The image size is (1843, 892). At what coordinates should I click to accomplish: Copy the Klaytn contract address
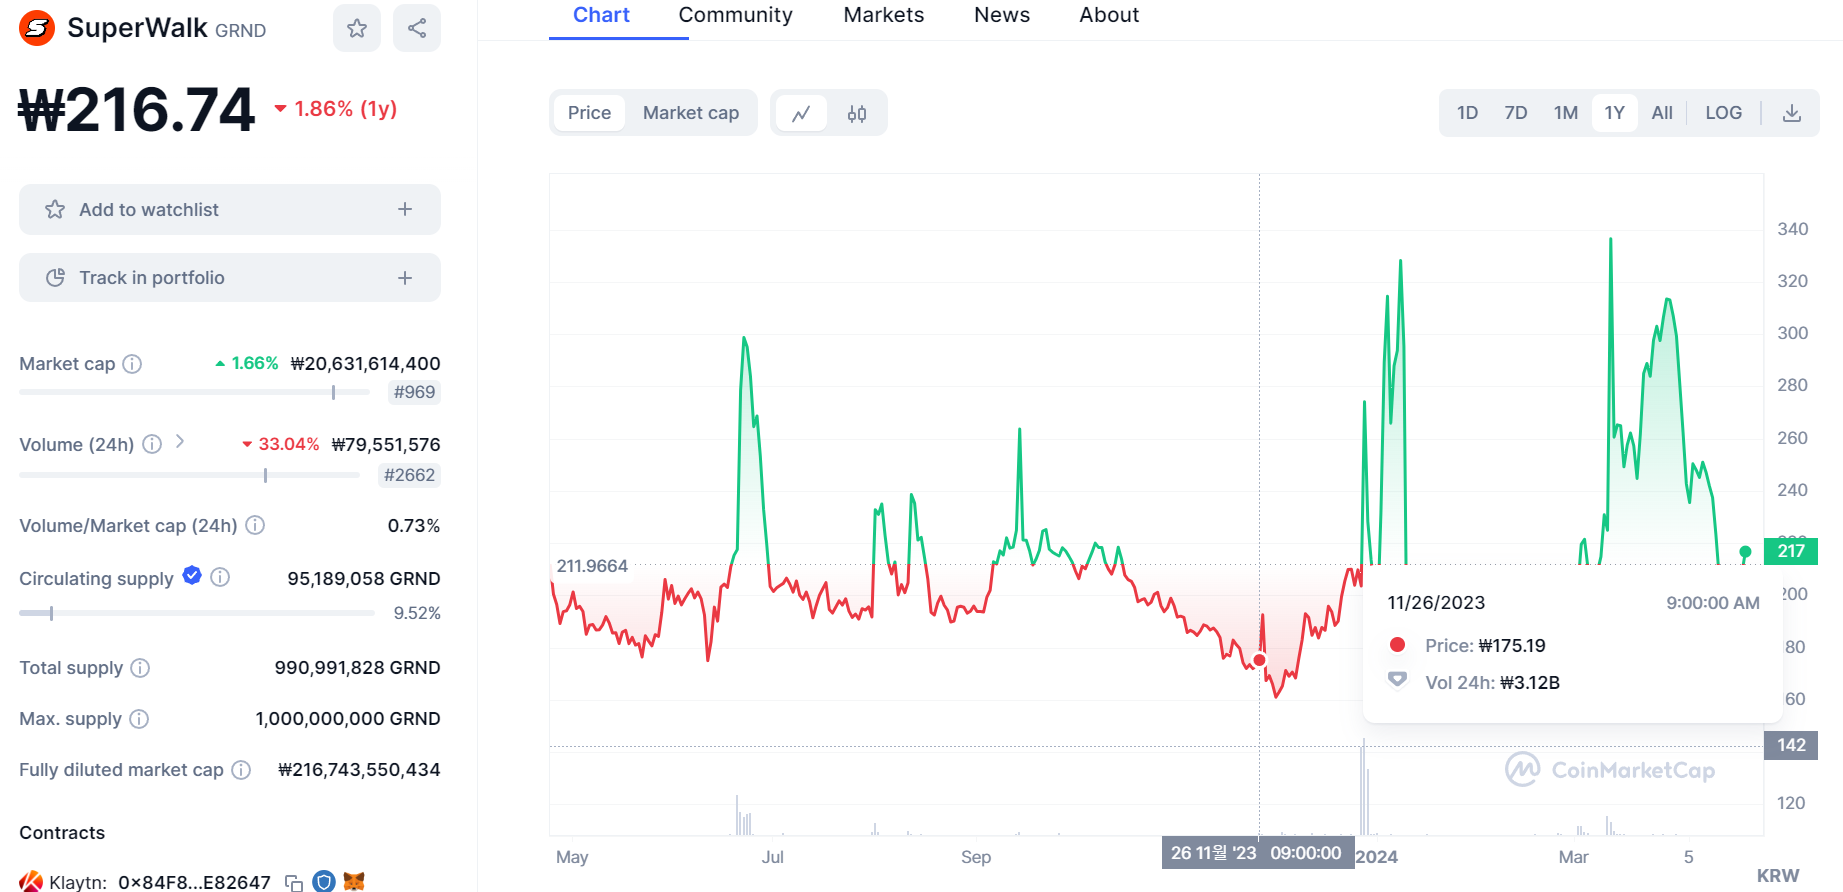coord(294,883)
